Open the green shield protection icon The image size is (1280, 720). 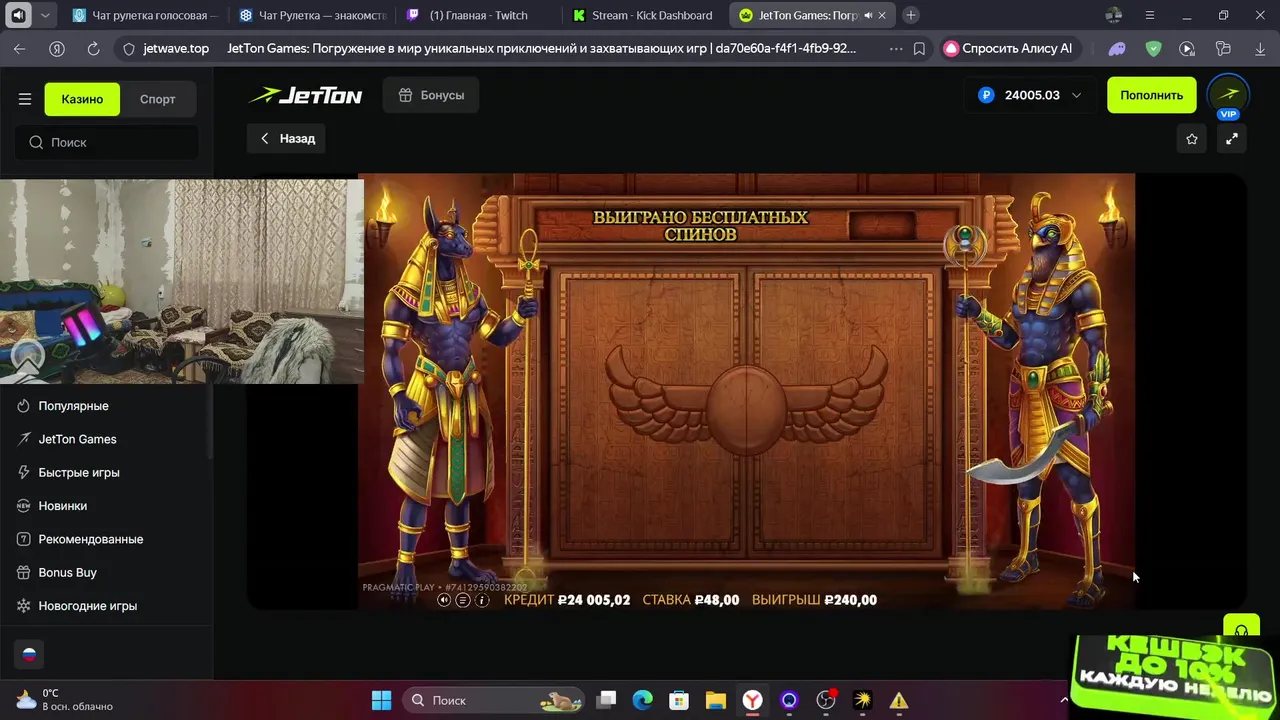coord(1153,48)
